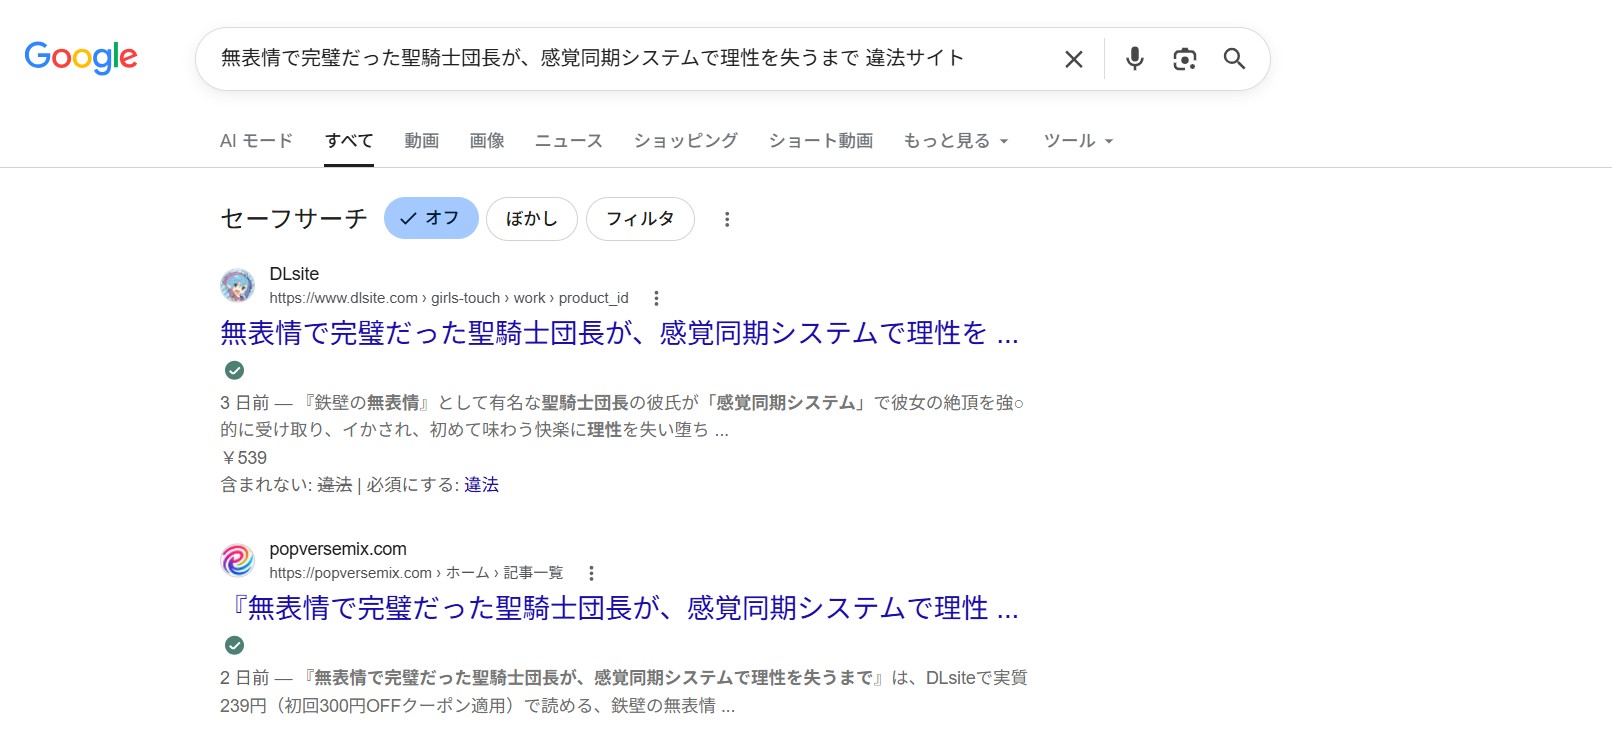Focus the Google search input field

[x=630, y=59]
